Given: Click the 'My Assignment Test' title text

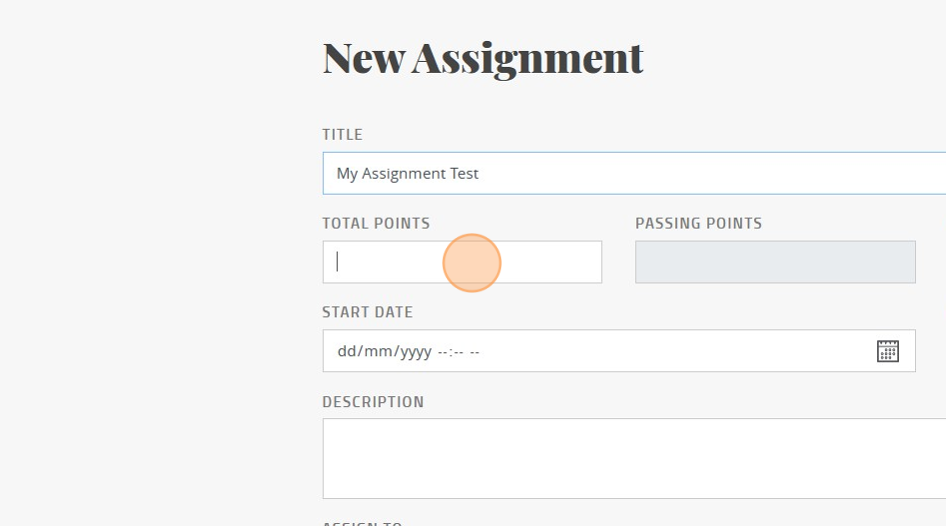Looking at the screenshot, I should coord(407,174).
